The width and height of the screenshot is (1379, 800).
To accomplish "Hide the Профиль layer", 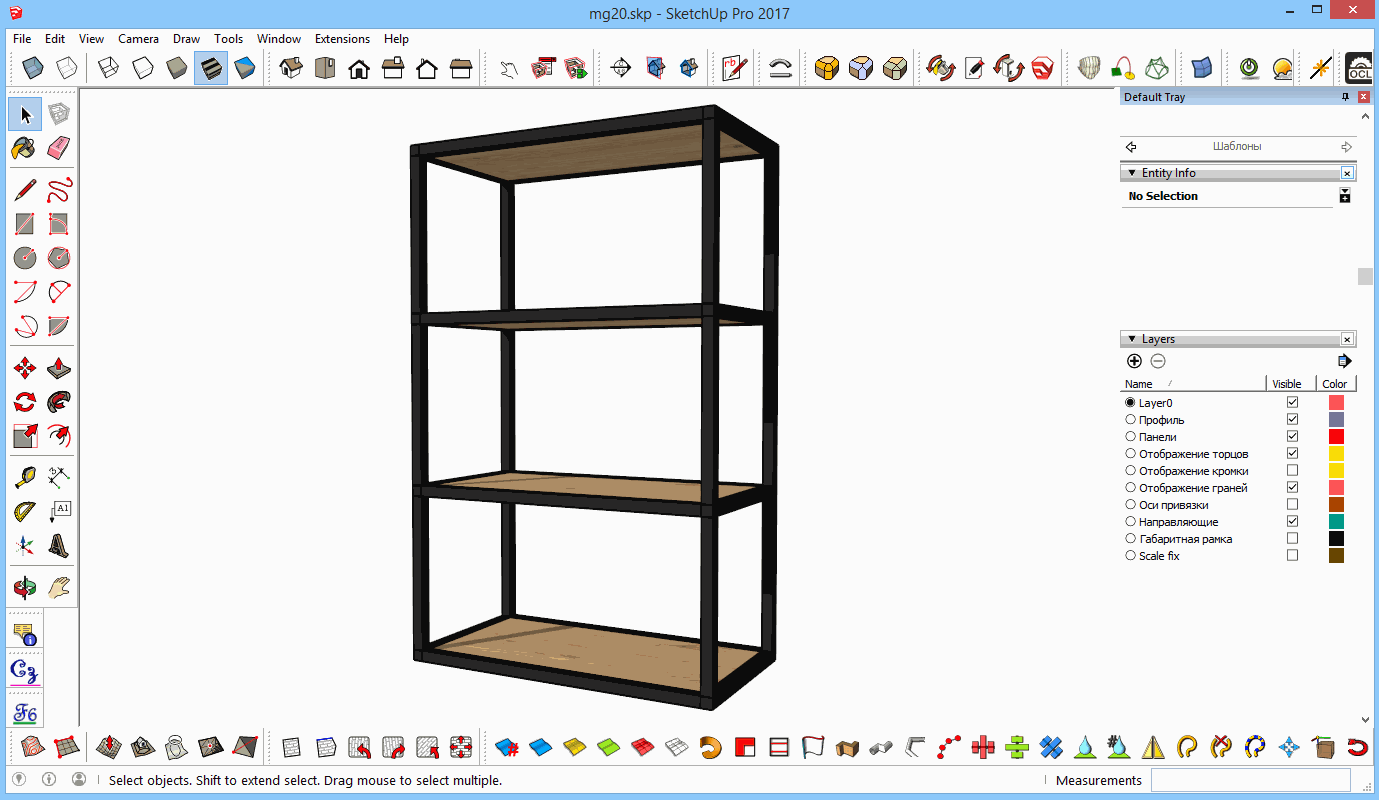I will pyautogui.click(x=1292, y=420).
